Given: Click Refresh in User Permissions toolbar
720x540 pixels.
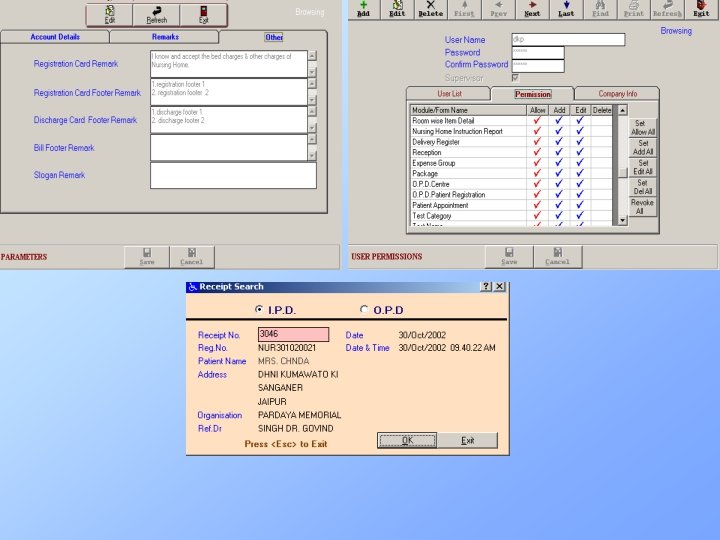Looking at the screenshot, I should (x=668, y=9).
